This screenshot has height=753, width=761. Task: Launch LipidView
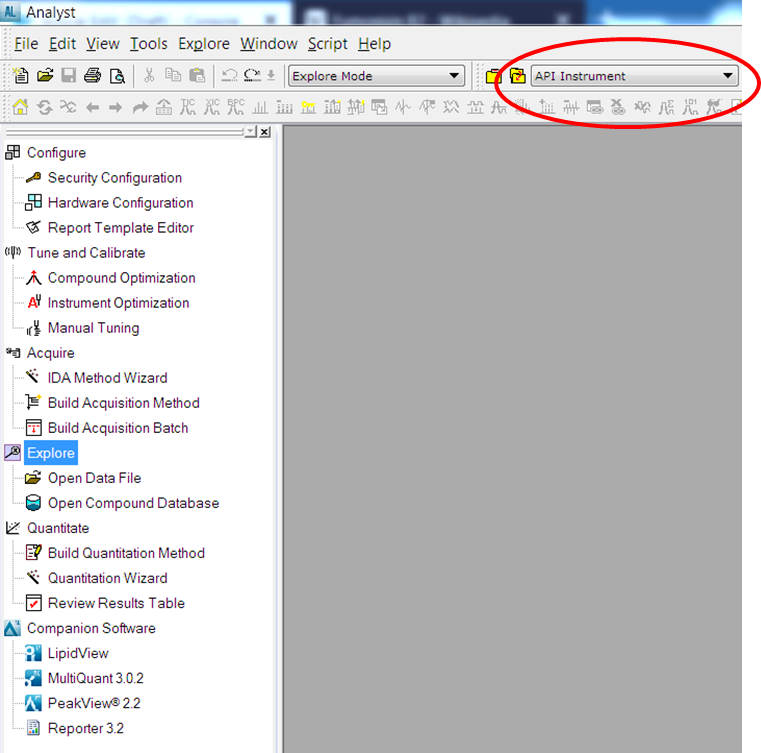click(x=78, y=653)
